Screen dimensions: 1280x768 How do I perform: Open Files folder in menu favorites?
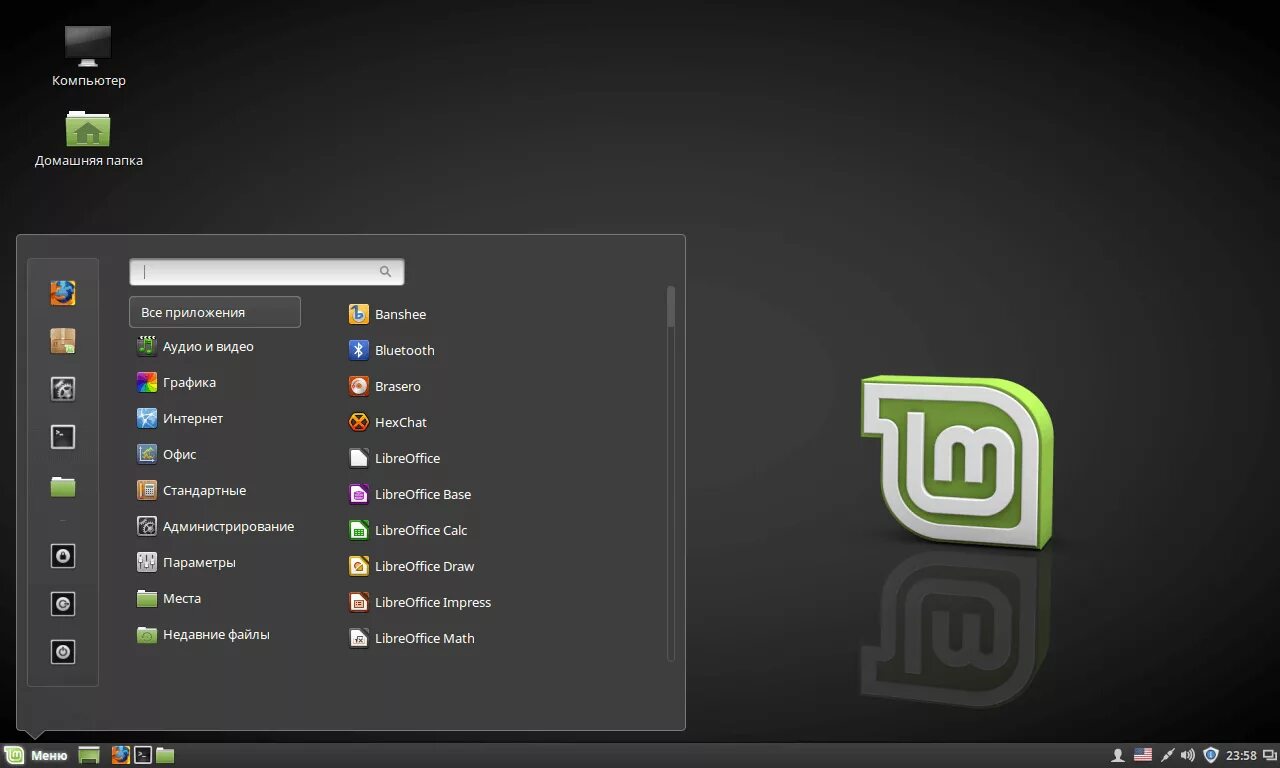coord(63,487)
